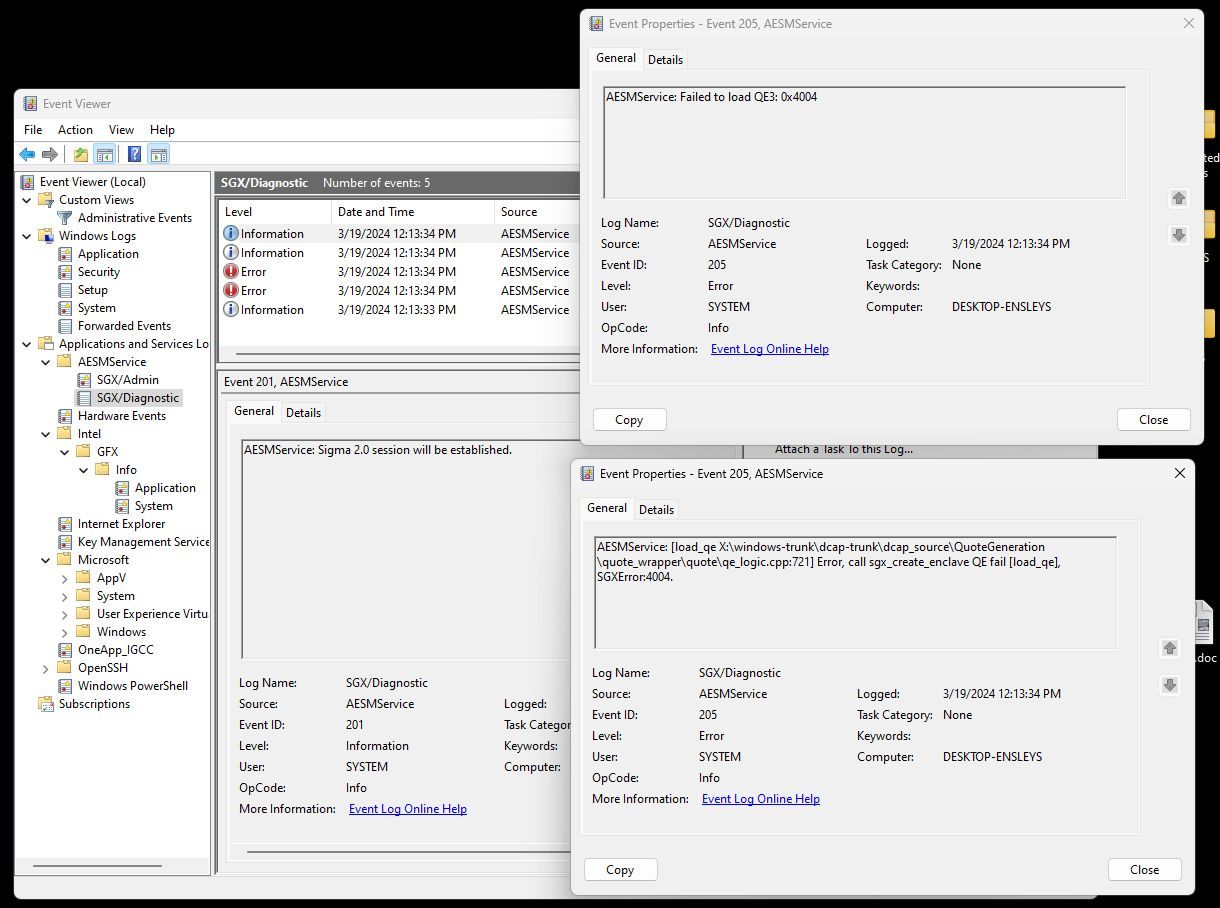Open Event Log Online Help in 'Failed to load QE3' dialog
The image size is (1220, 908).
770,349
